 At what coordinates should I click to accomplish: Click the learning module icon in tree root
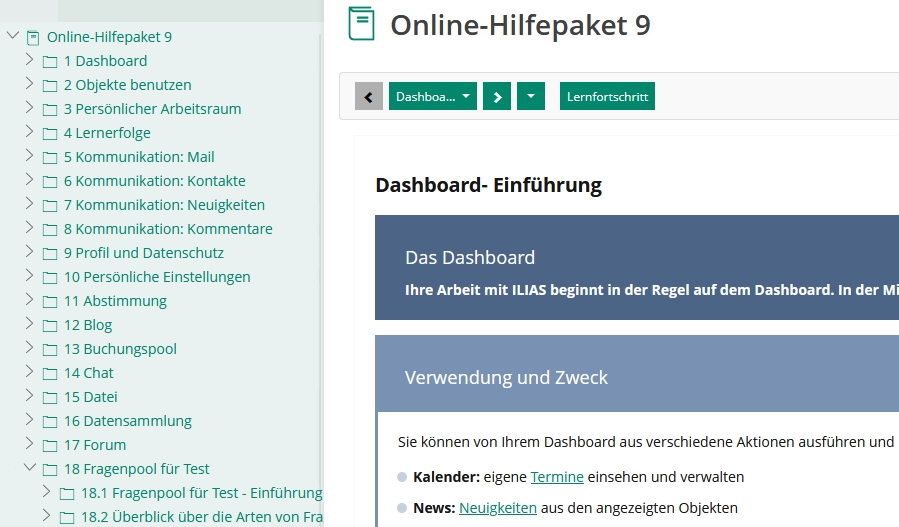coord(32,37)
